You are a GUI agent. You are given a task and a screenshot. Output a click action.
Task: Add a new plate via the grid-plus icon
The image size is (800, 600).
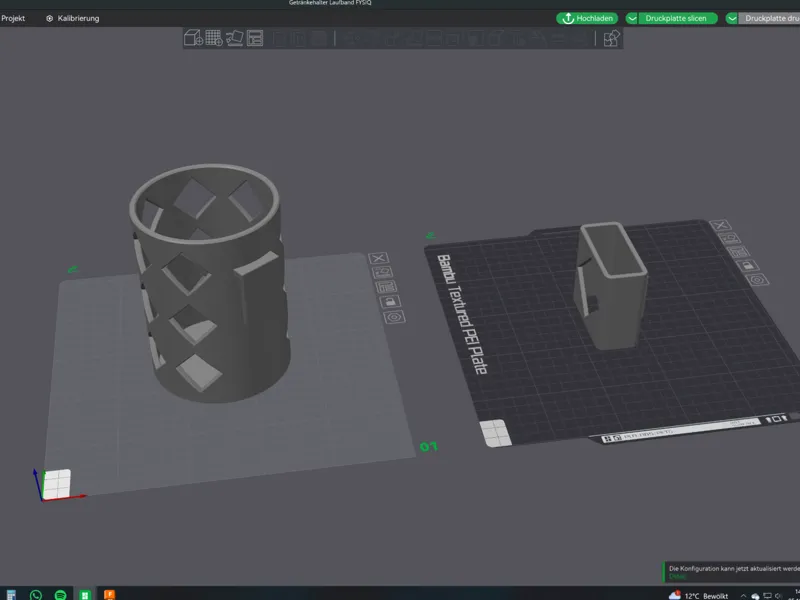coord(214,38)
